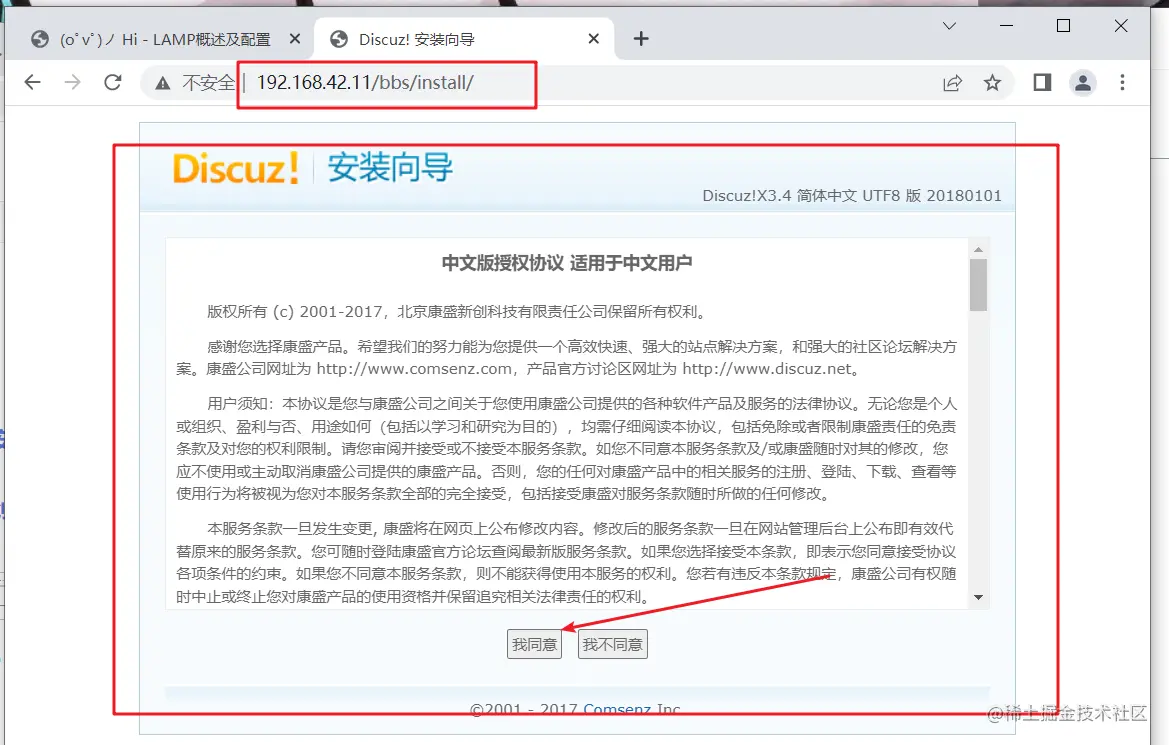The image size is (1169, 745).
Task: Click the 安装向导 title text
Action: click(390, 167)
